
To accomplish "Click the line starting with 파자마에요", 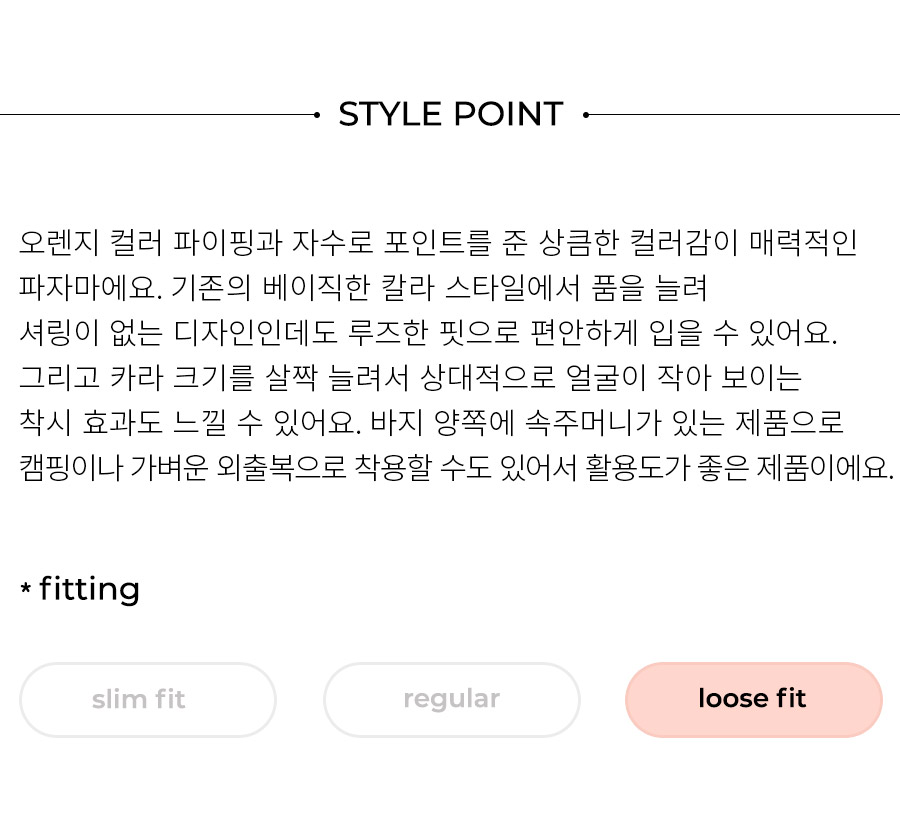I will (x=363, y=288).
